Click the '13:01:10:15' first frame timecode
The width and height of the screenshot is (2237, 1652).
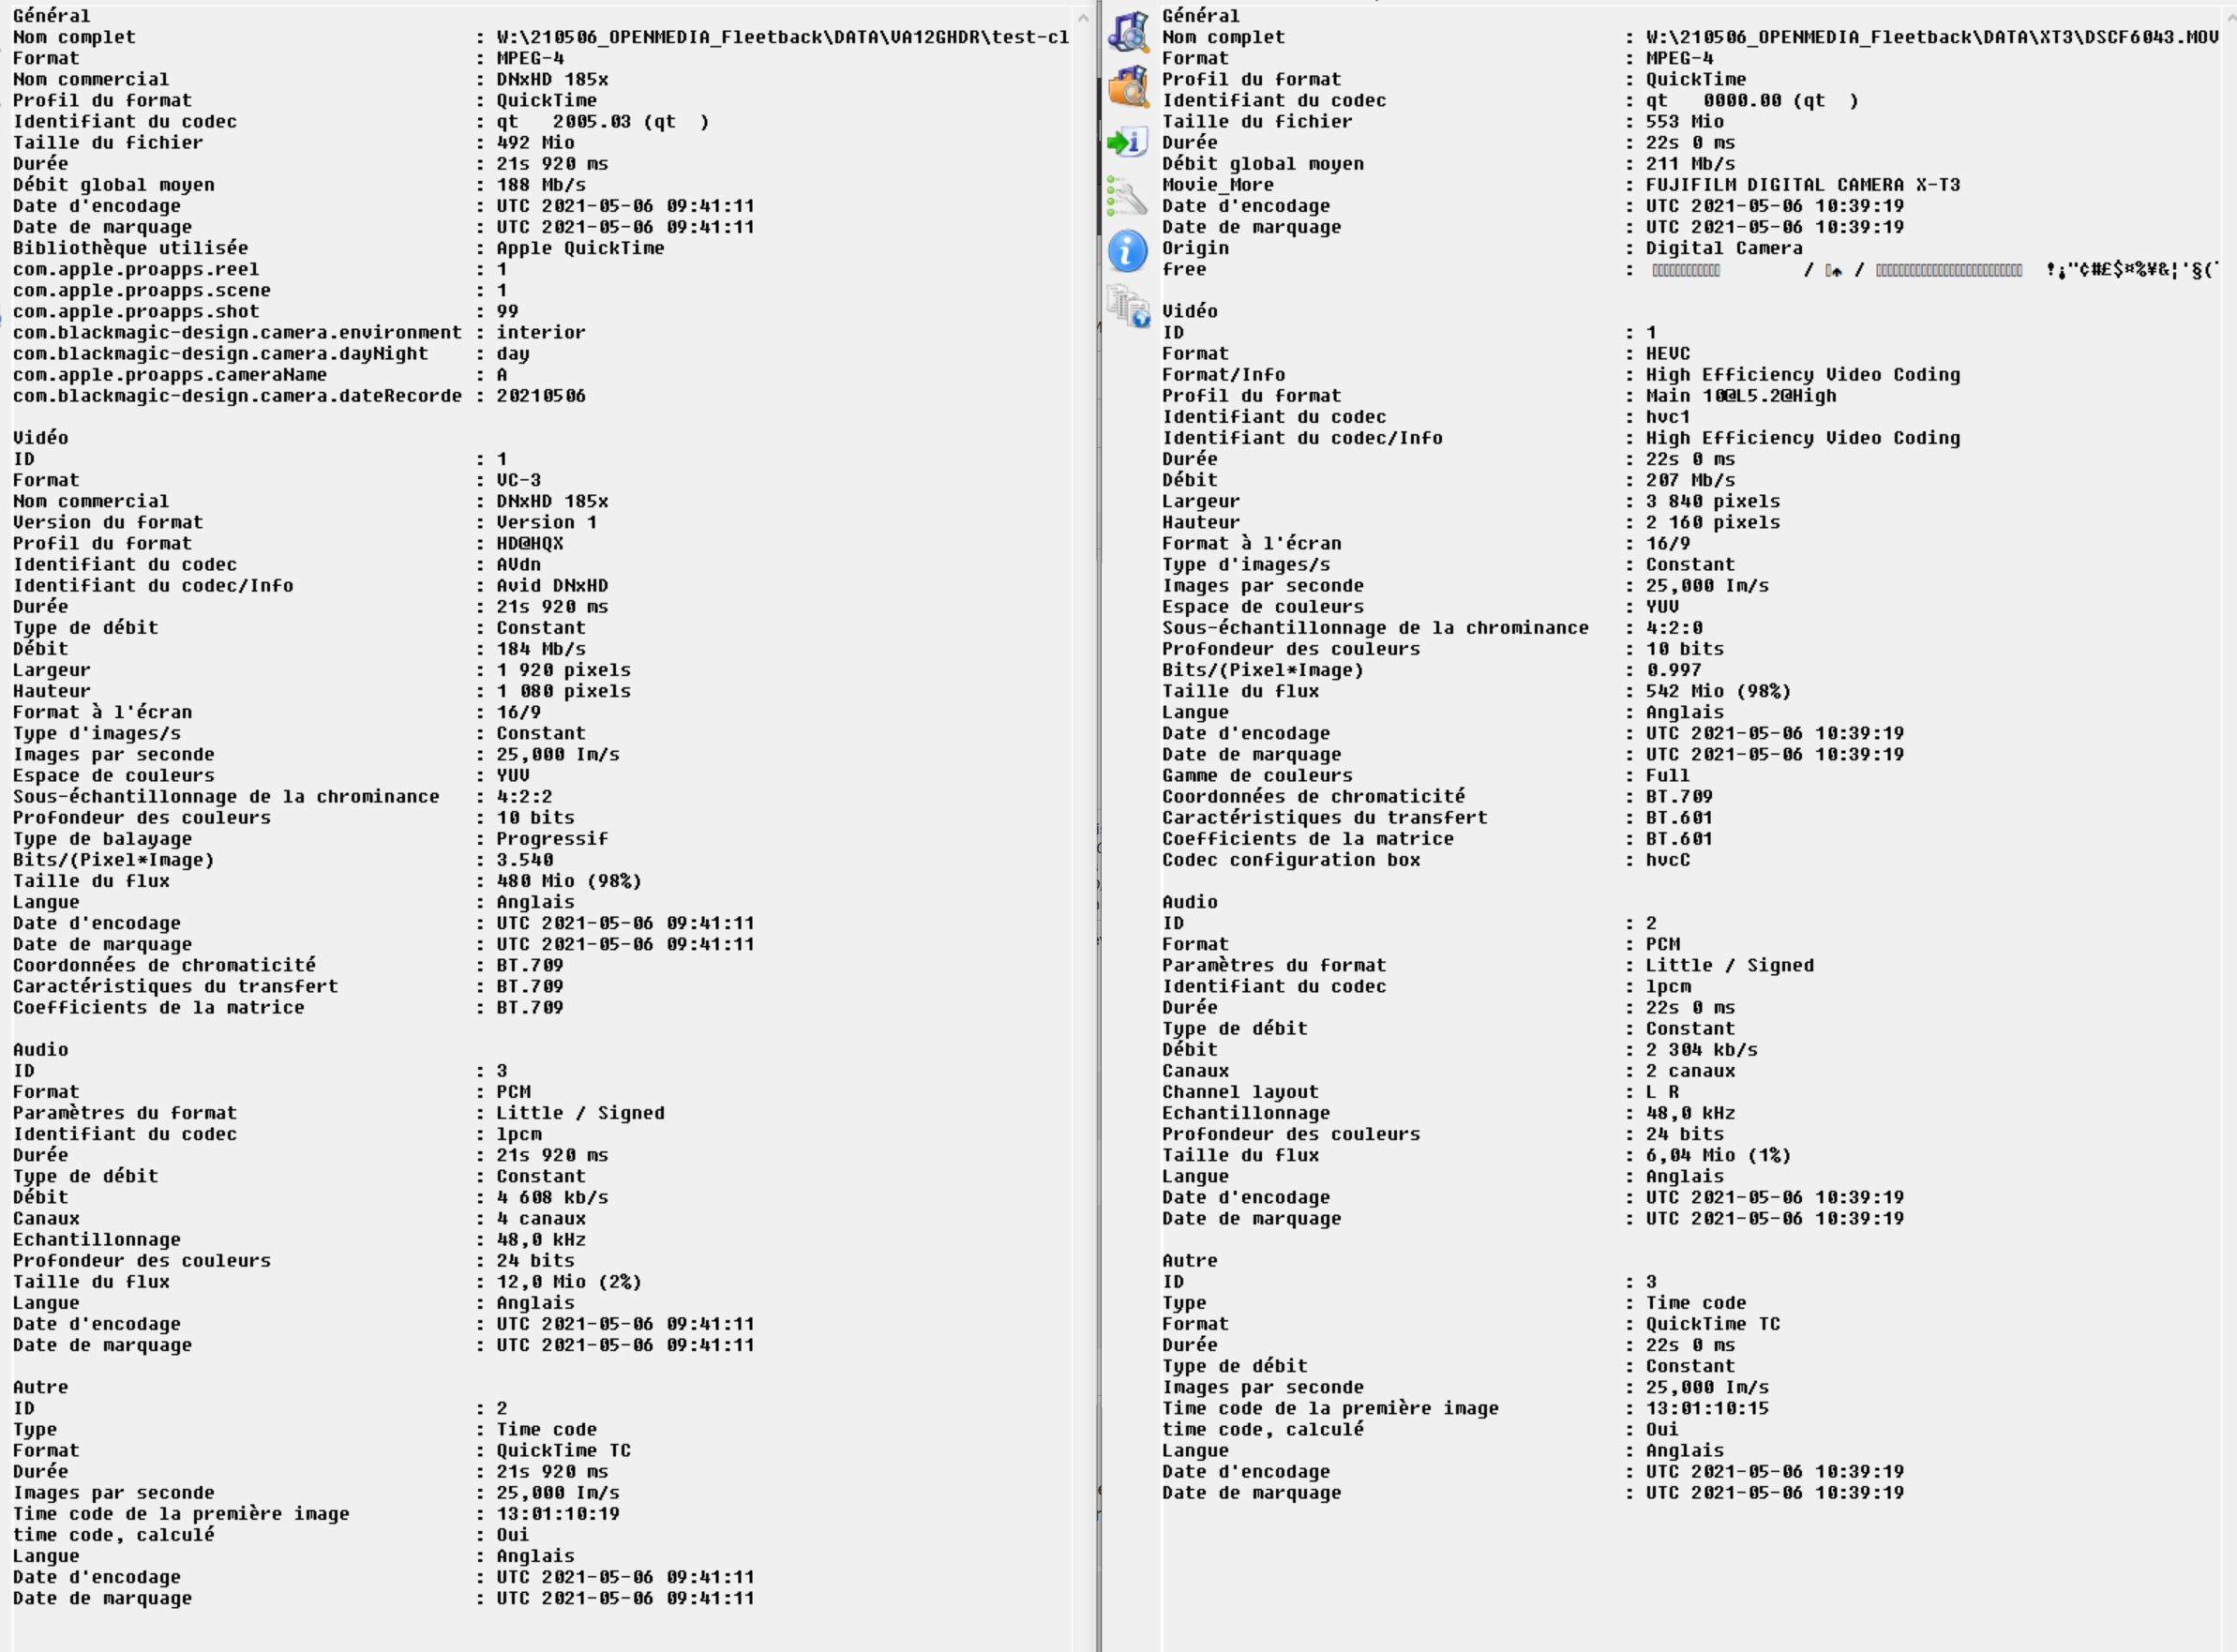pyautogui.click(x=1707, y=1409)
